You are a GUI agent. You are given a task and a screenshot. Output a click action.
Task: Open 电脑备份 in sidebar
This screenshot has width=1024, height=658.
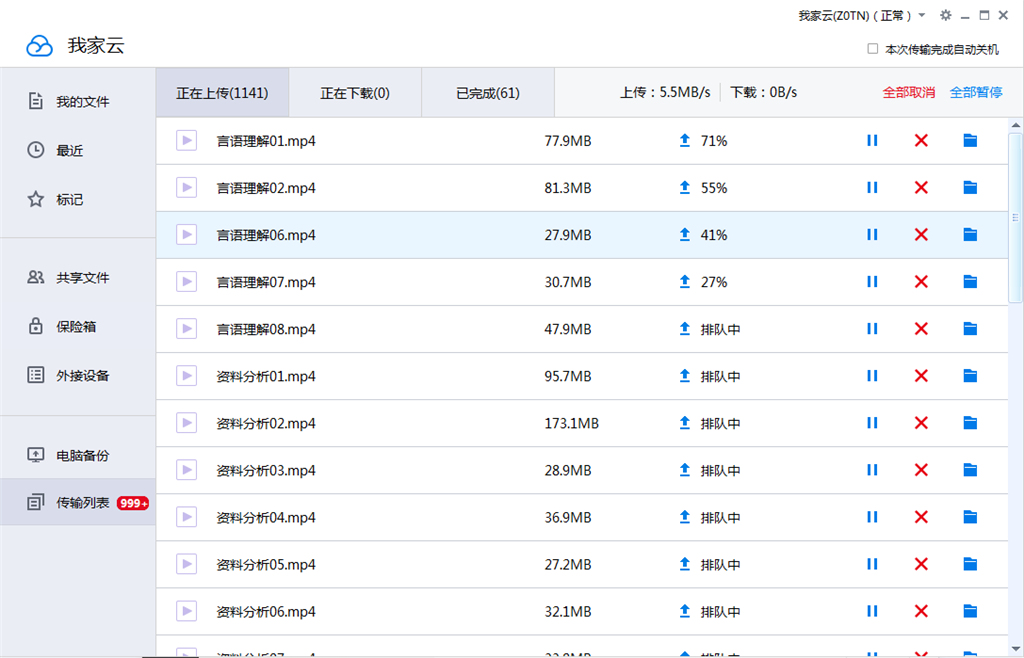82,456
